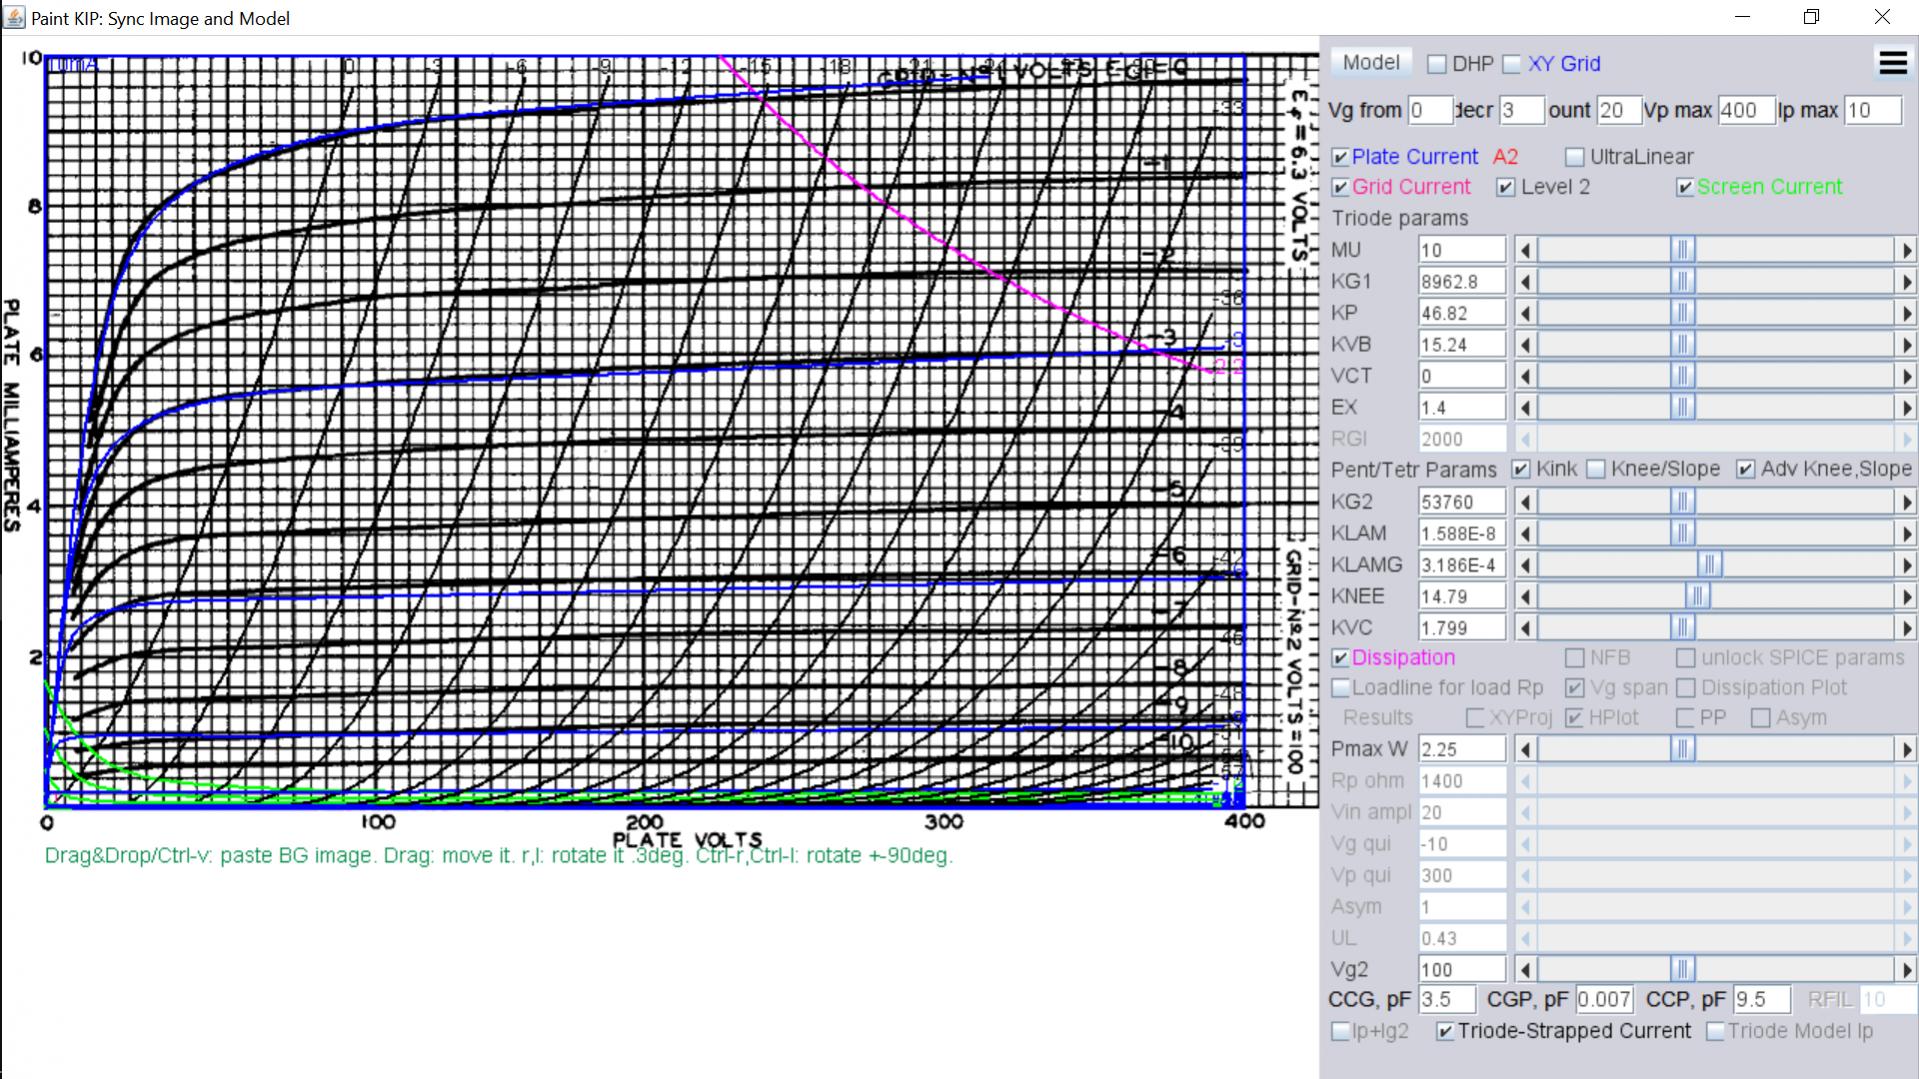The height and width of the screenshot is (1079, 1919).
Task: Toggle the Dissipation checkbox
Action: 1341,658
